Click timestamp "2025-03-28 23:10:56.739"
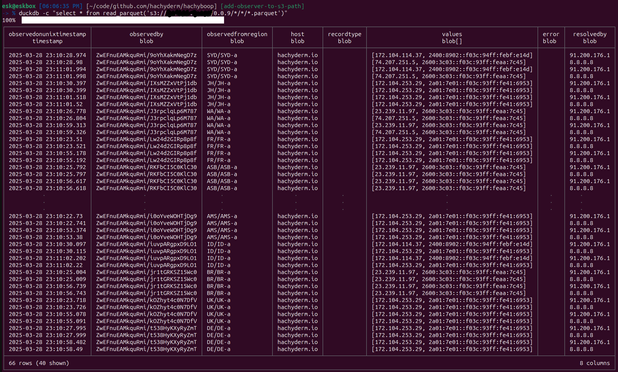Image resolution: width=618 pixels, height=372 pixels. click(47, 286)
